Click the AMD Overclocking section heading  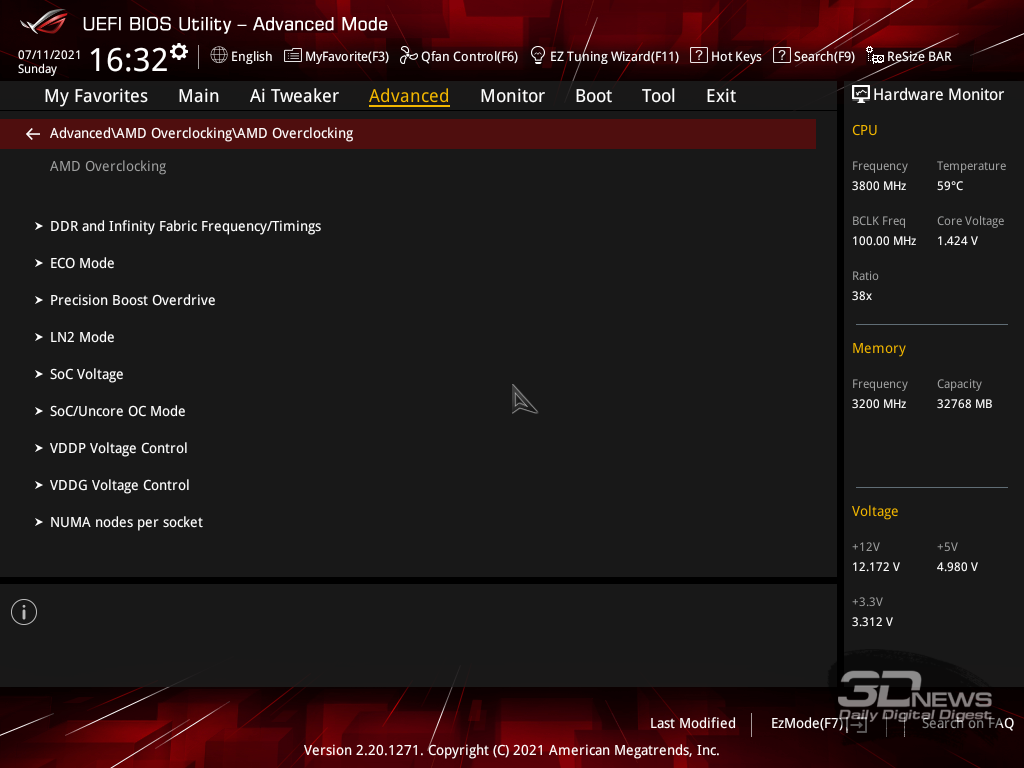(x=108, y=167)
